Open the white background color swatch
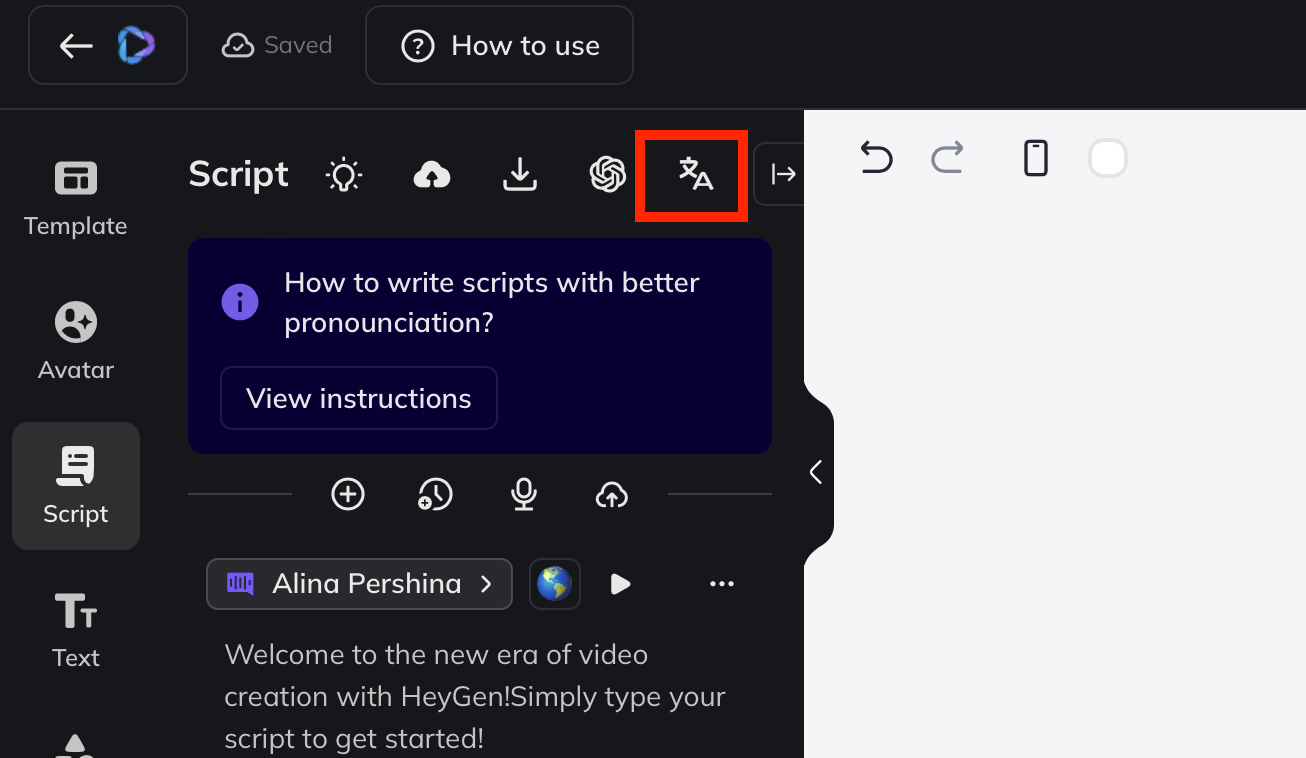 [x=1108, y=158]
